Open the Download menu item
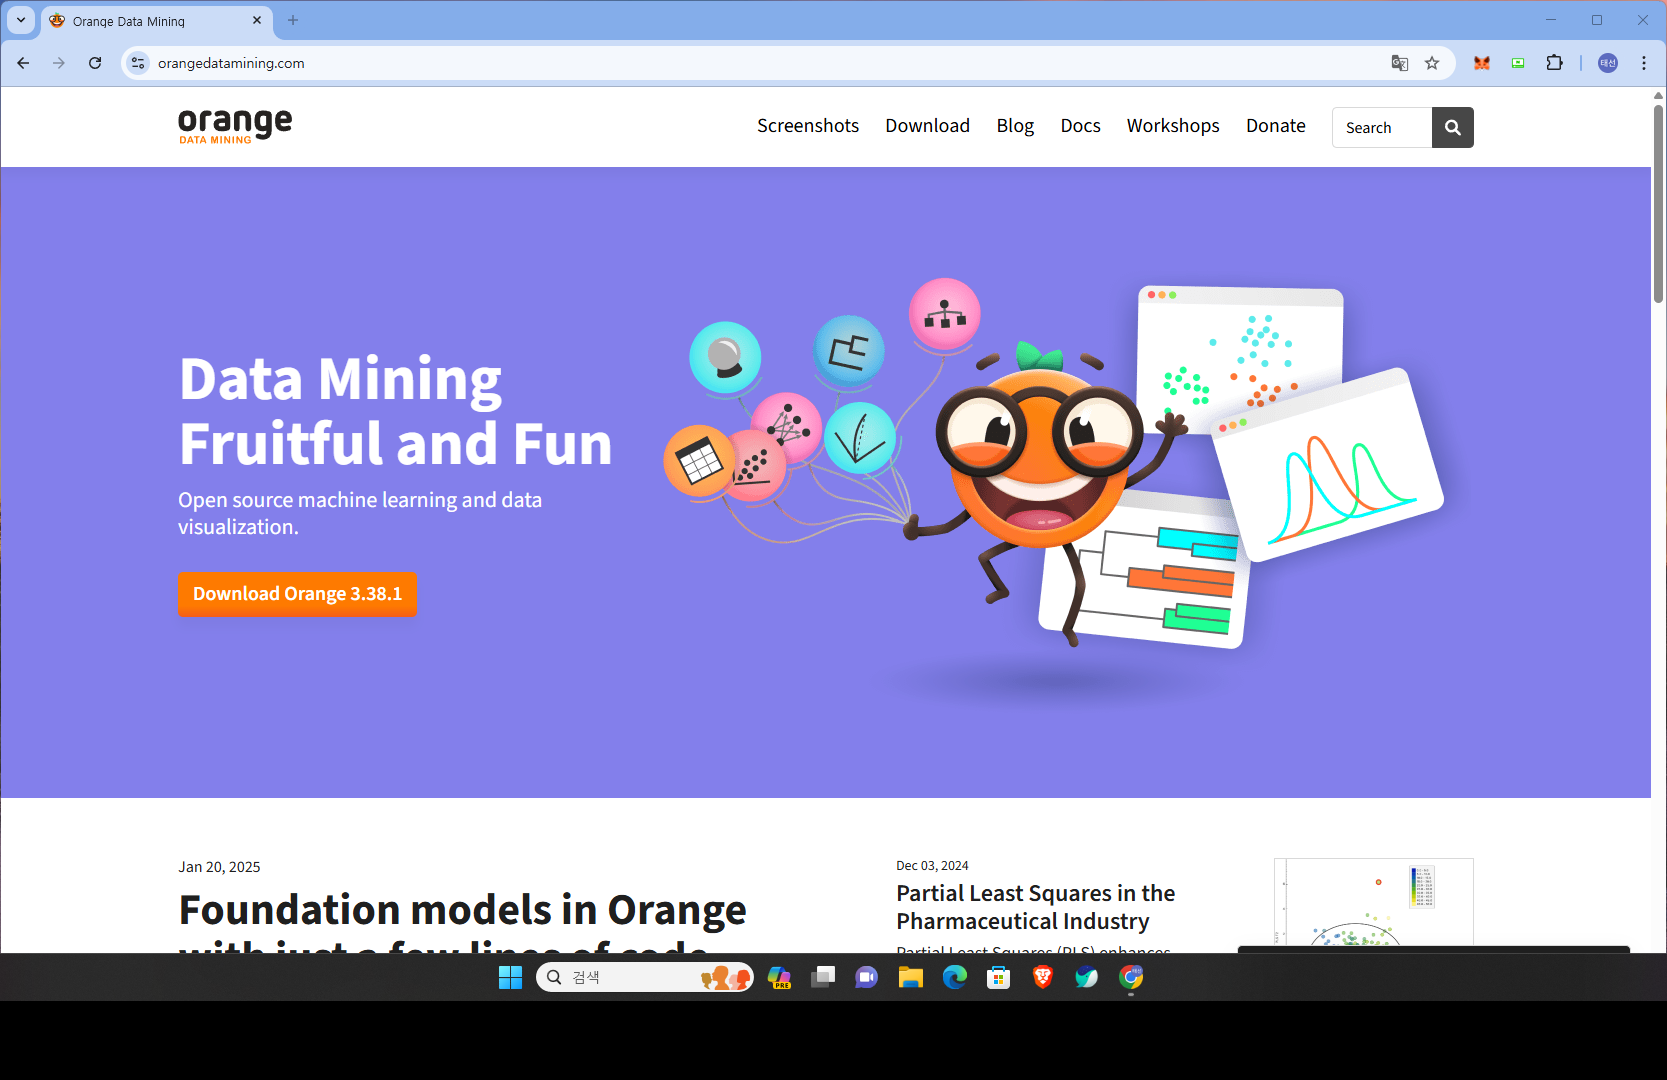This screenshot has width=1667, height=1080. pyautogui.click(x=927, y=126)
